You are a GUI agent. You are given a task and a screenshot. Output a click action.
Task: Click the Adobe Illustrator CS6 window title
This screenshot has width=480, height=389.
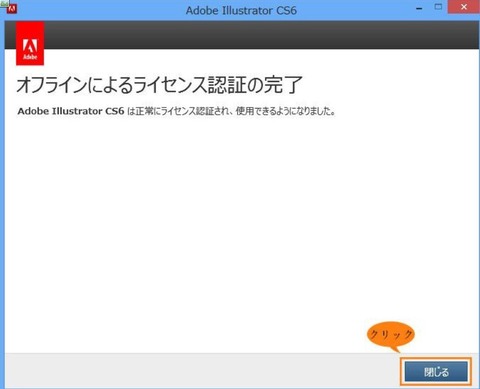[241, 10]
